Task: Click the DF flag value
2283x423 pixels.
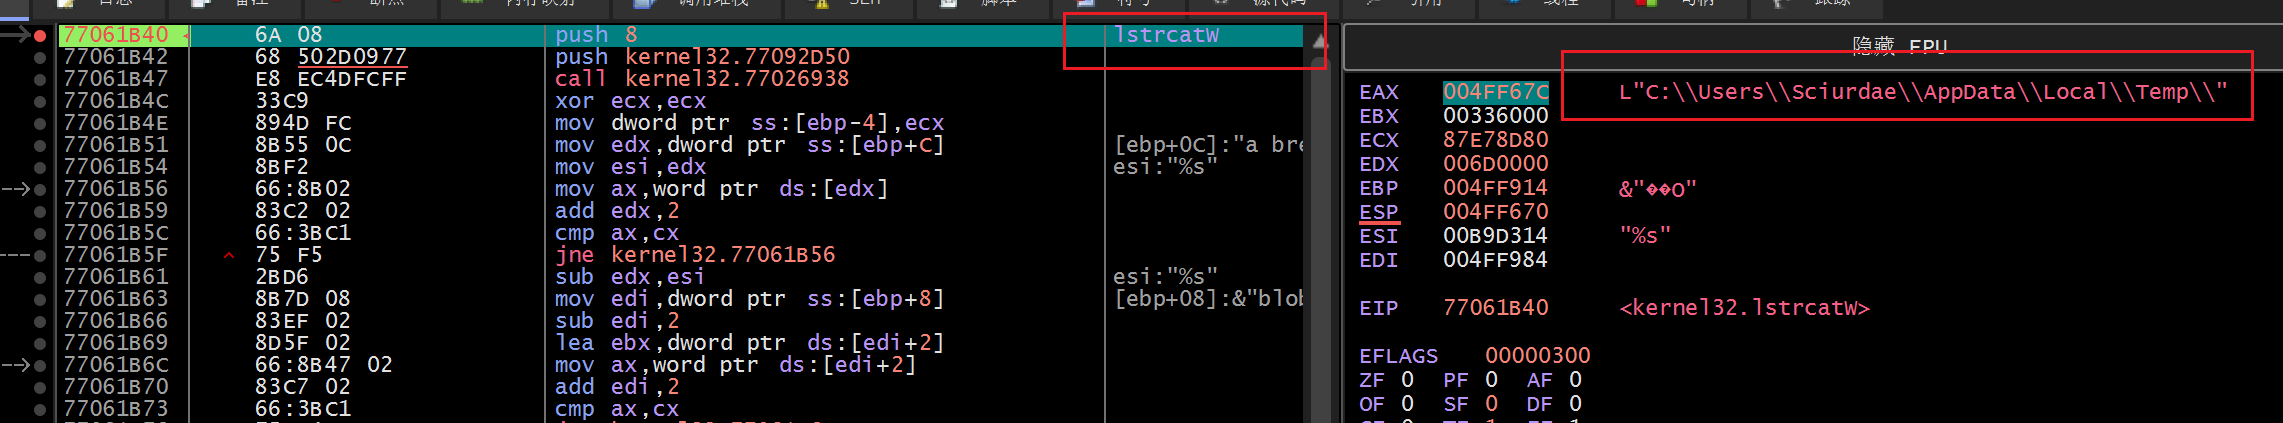Action: [x=1576, y=404]
